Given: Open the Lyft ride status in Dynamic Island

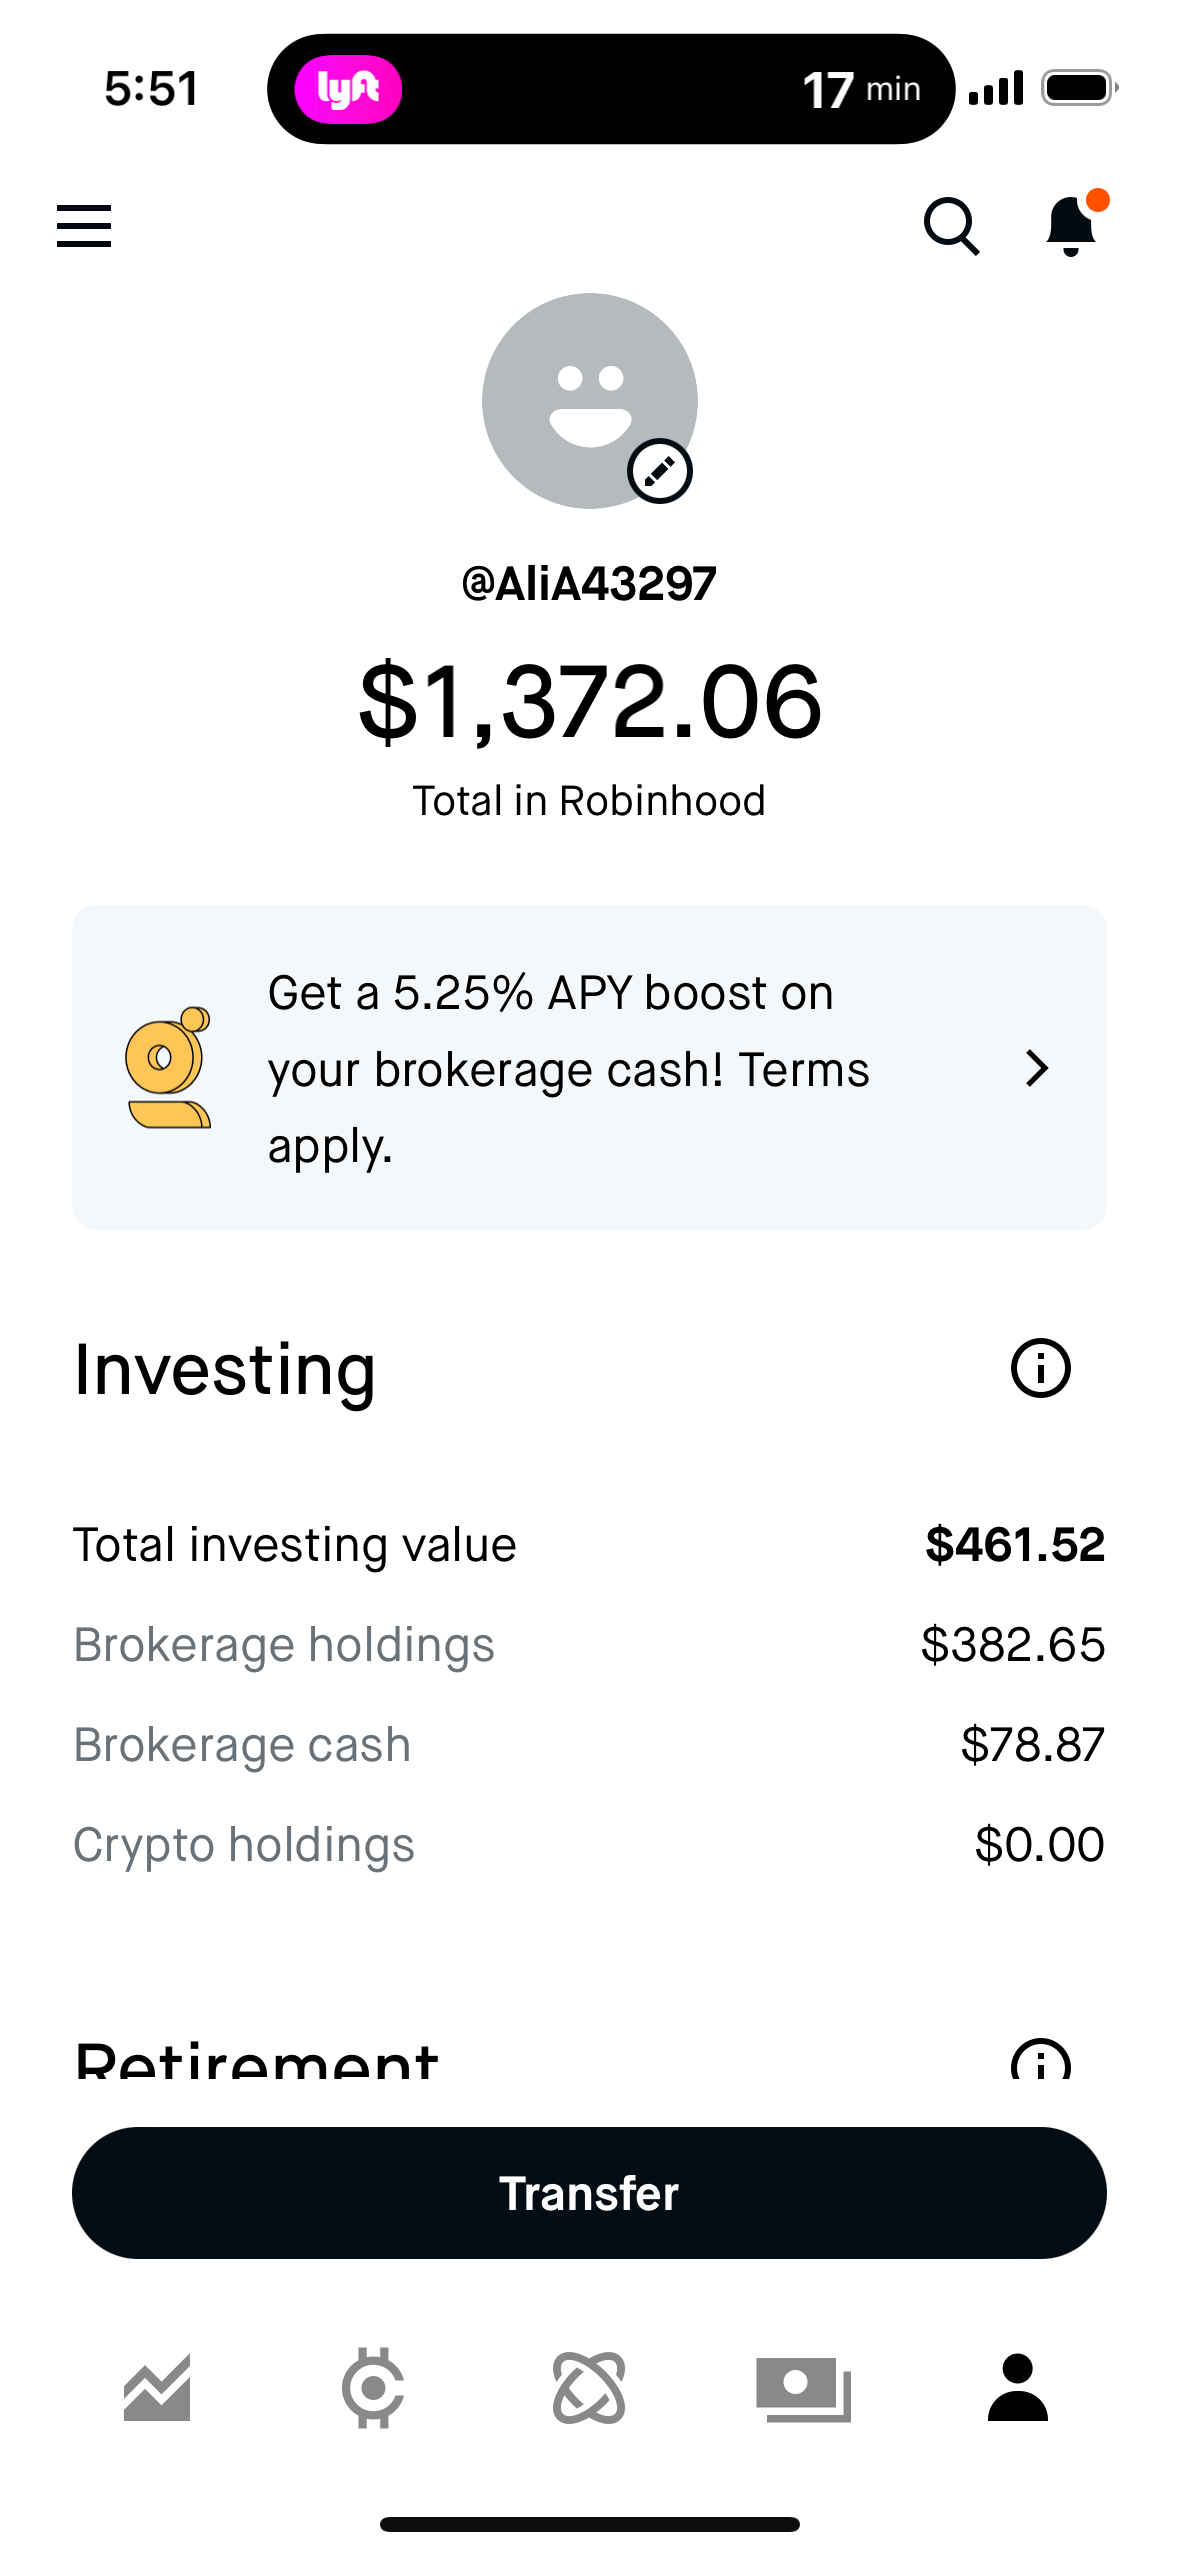Looking at the screenshot, I should tap(610, 88).
